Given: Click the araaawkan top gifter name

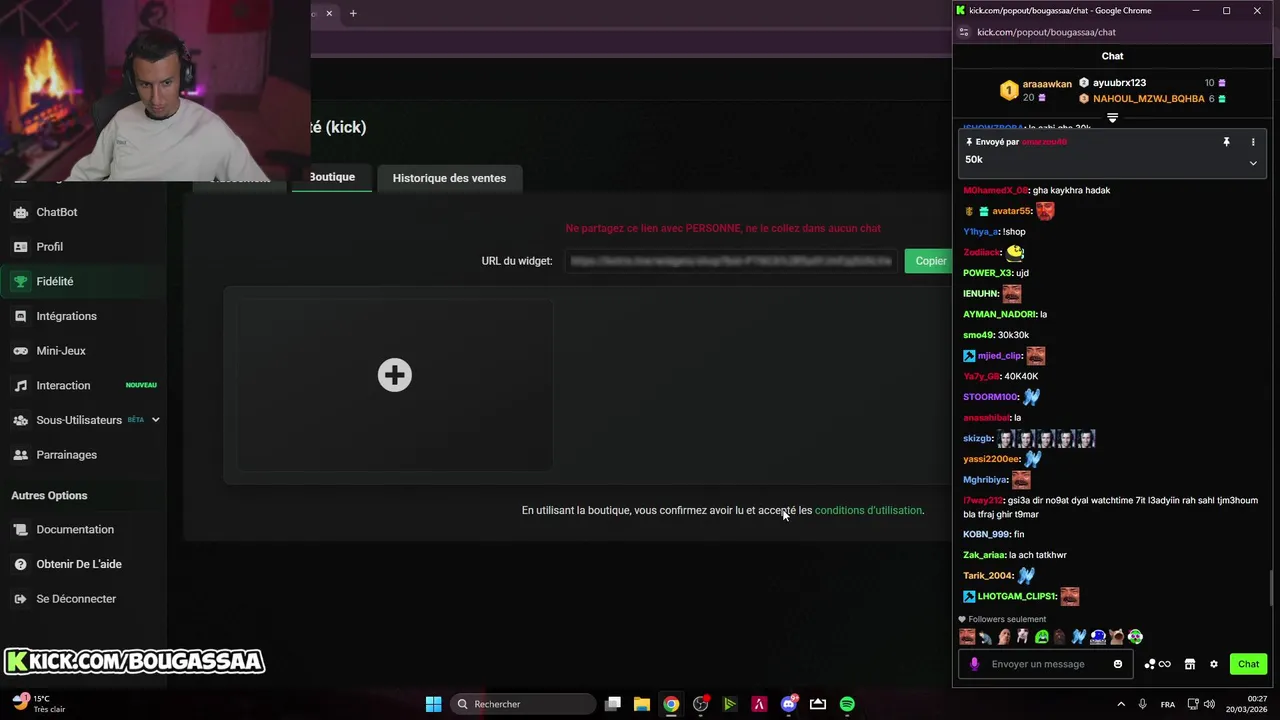Looking at the screenshot, I should (1047, 84).
